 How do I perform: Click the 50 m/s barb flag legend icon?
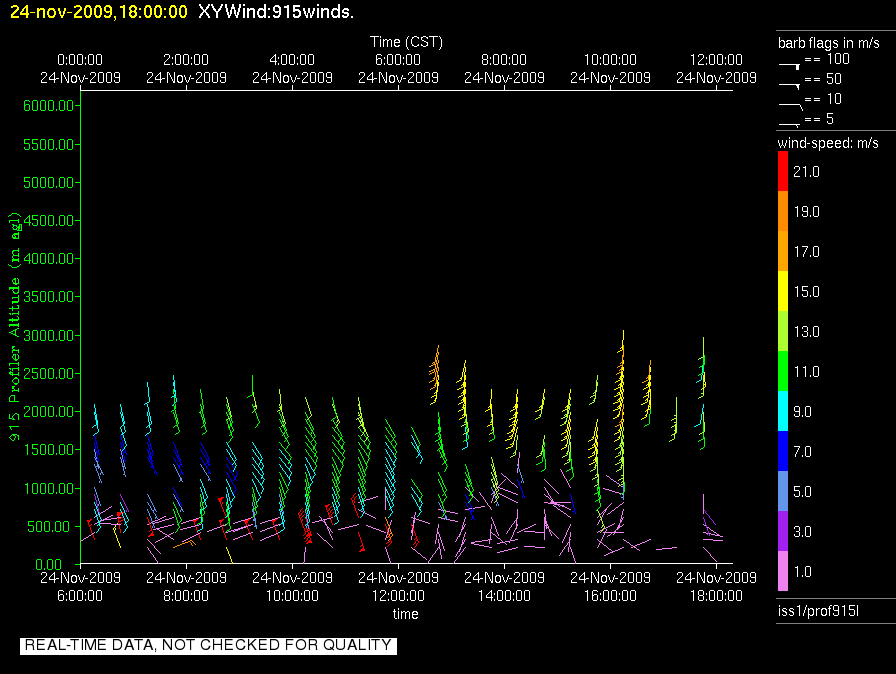pos(790,81)
